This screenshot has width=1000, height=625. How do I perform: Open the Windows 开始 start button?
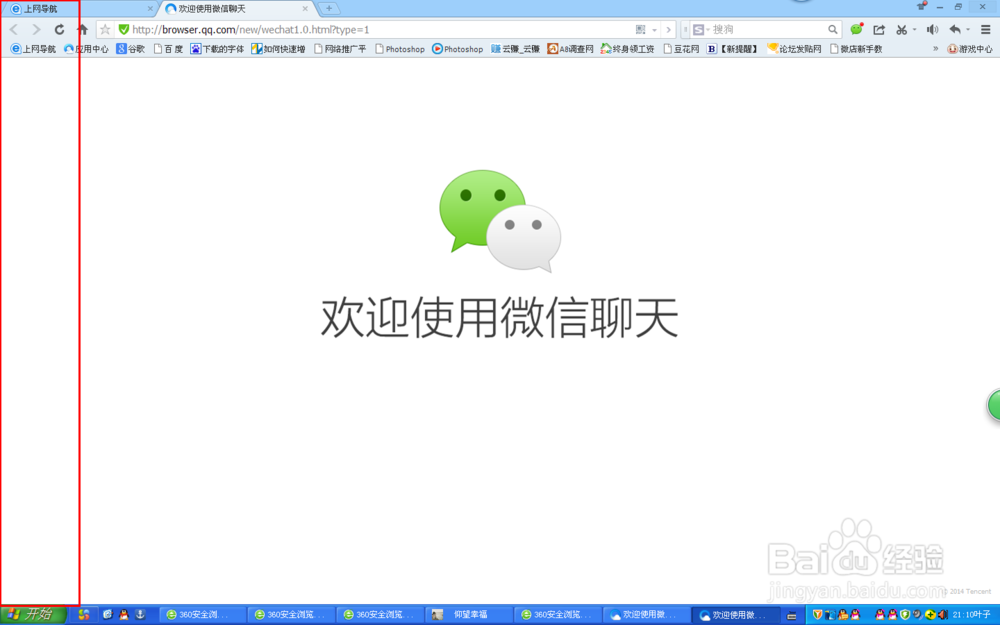click(x=33, y=615)
